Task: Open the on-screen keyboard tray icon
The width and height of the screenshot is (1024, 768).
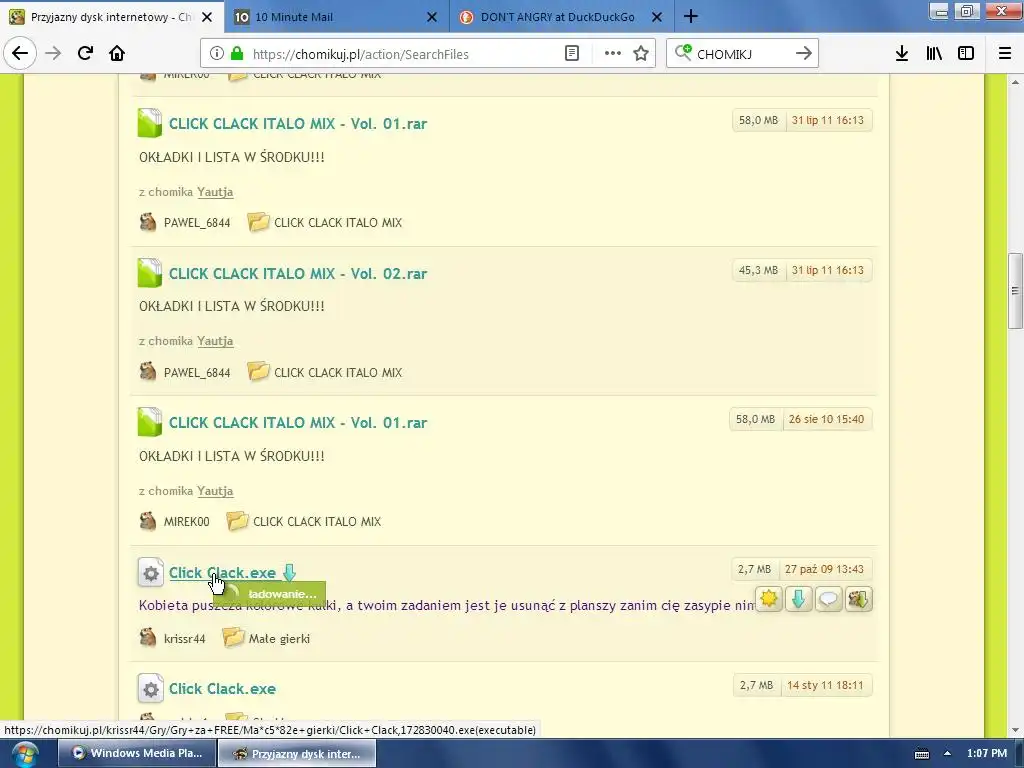Action: [921, 754]
